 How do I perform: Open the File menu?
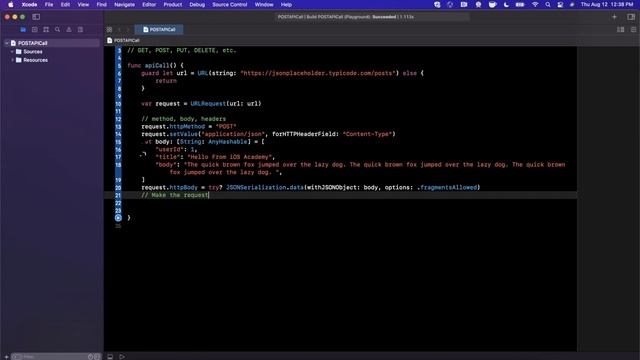click(x=49, y=4)
